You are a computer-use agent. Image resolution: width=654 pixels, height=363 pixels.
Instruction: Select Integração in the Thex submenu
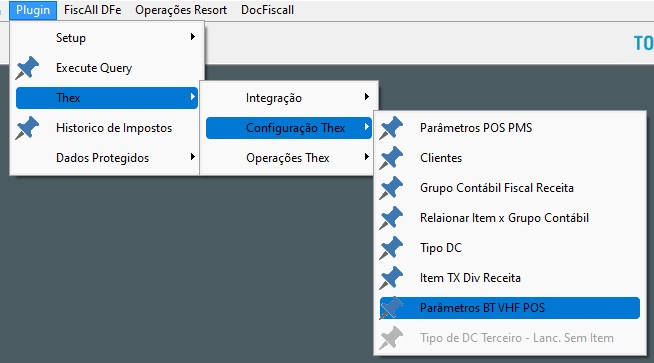[289, 98]
